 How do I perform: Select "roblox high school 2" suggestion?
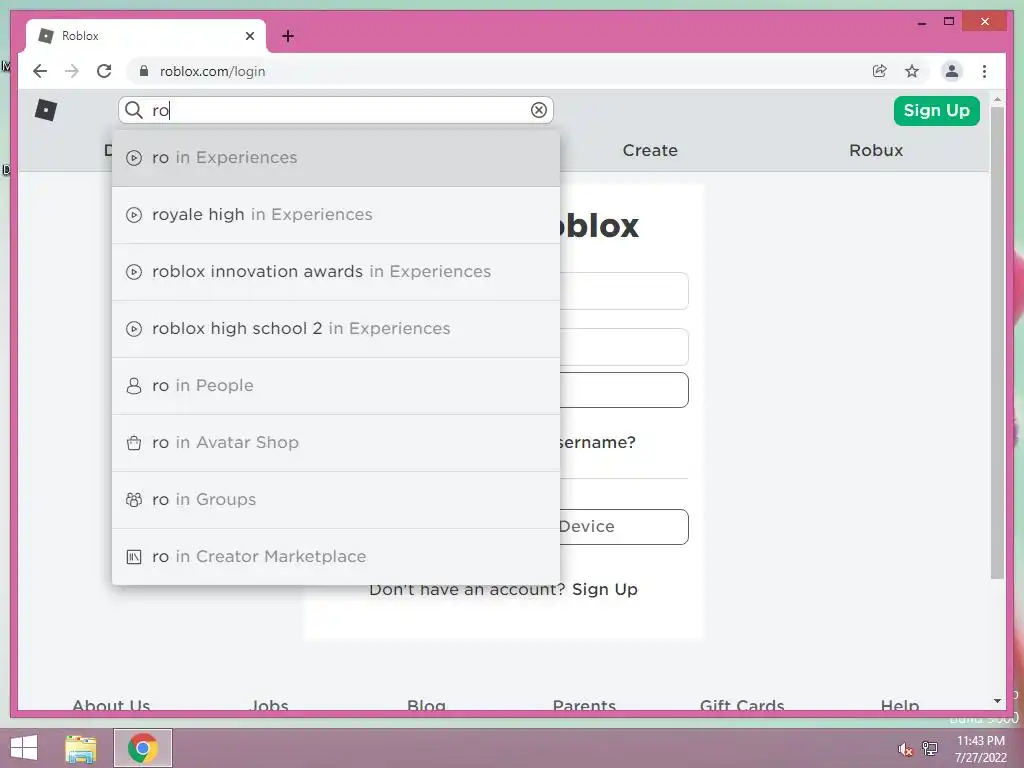[x=336, y=328]
